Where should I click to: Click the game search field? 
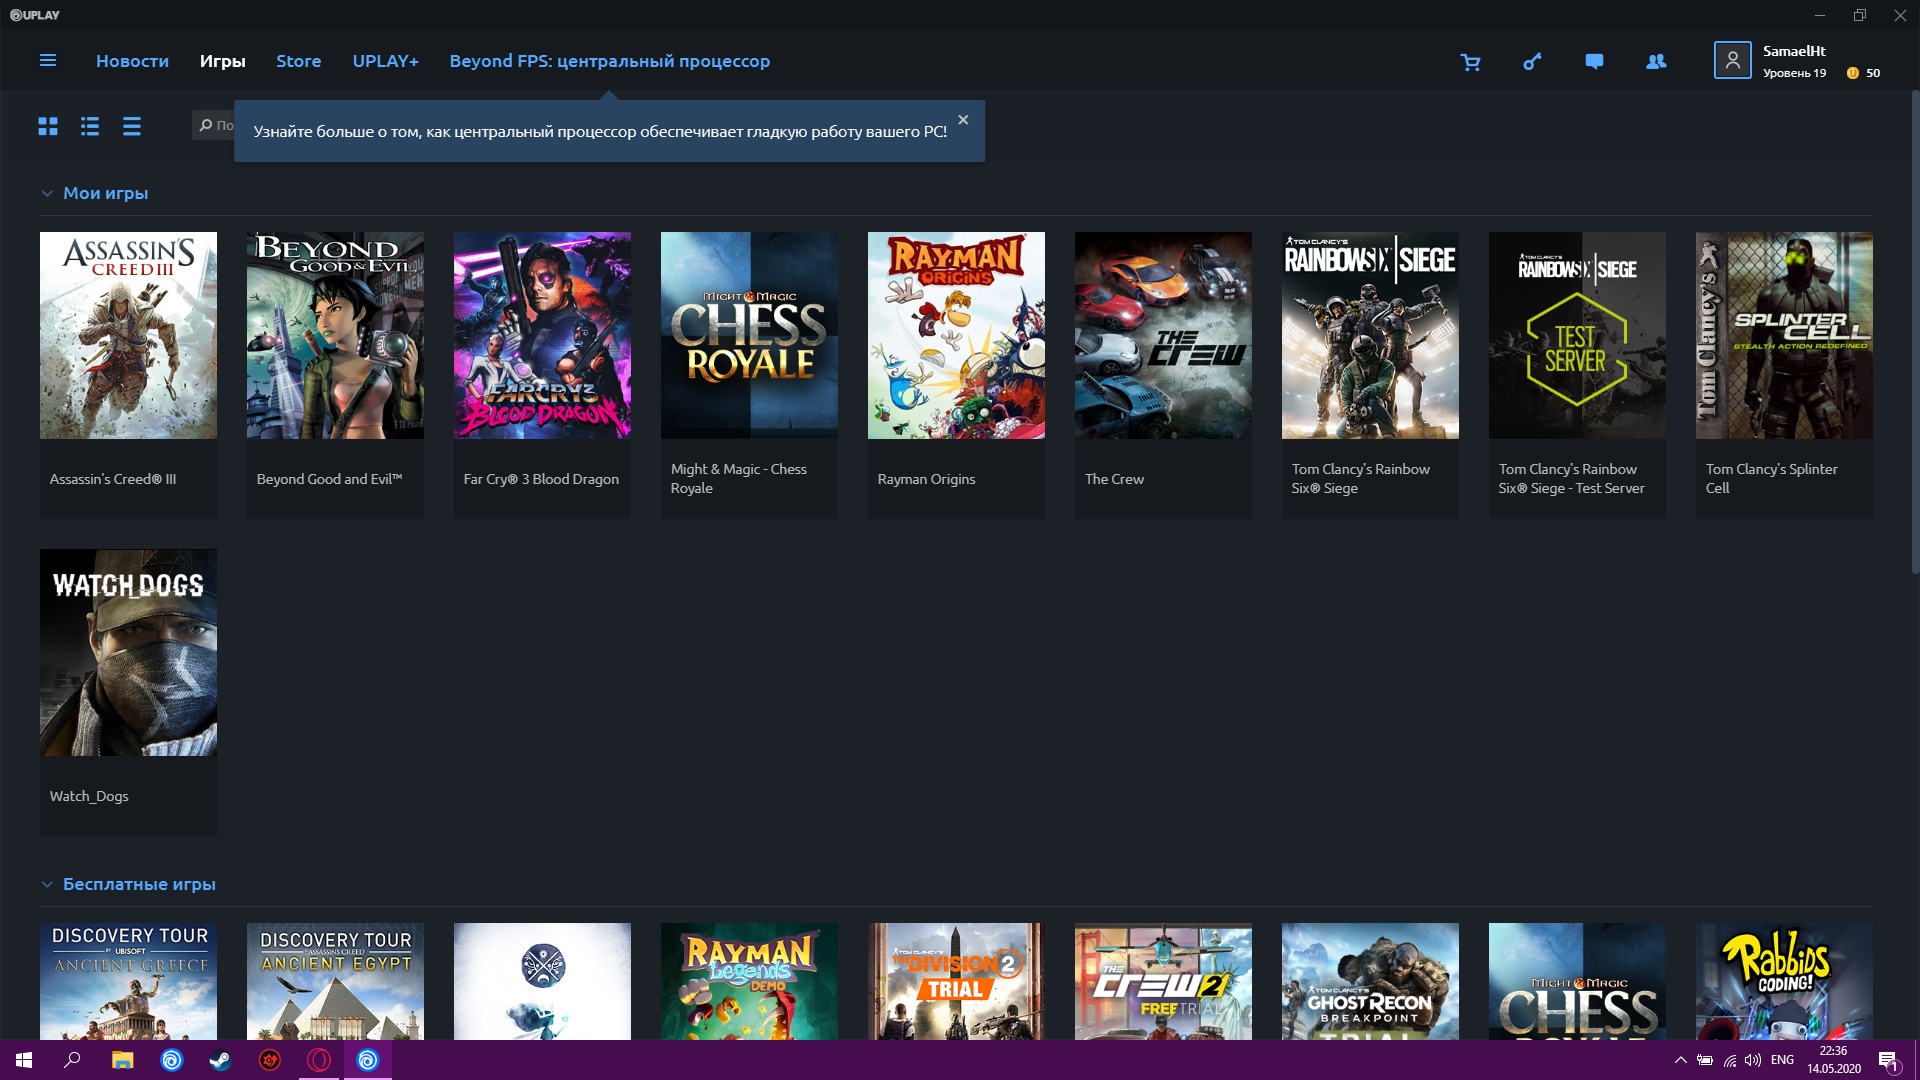[x=213, y=125]
